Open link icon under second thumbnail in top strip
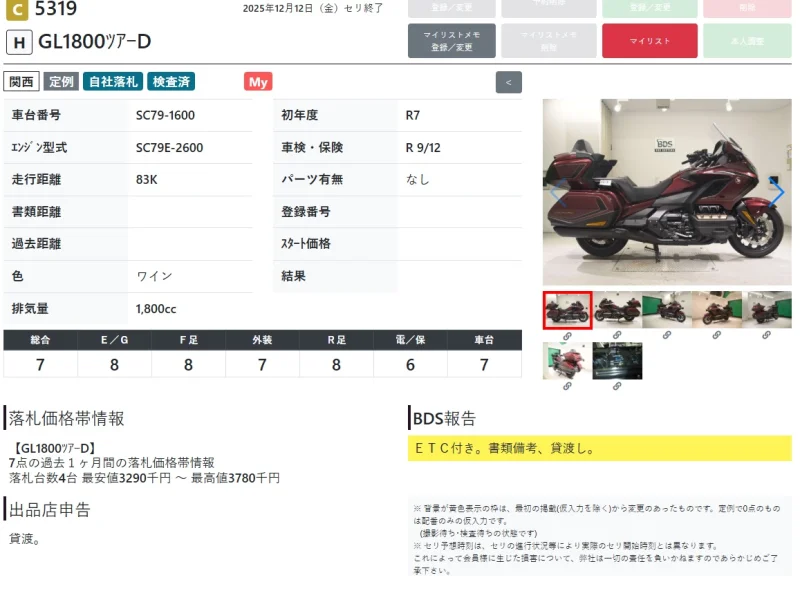This screenshot has height=600, width=800. tap(617, 335)
